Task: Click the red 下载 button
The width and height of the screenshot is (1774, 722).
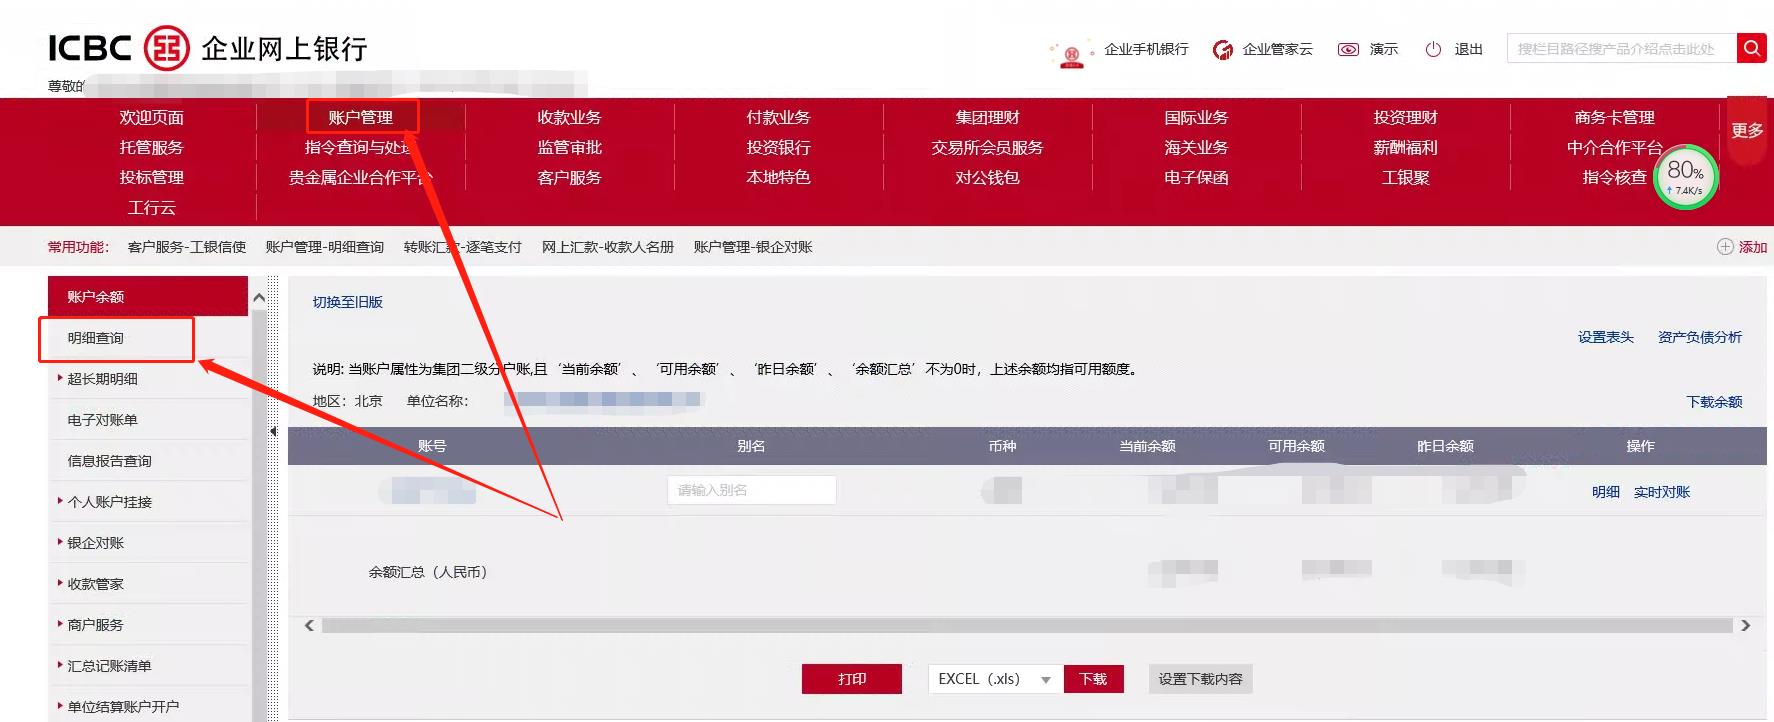Action: coord(1093,679)
